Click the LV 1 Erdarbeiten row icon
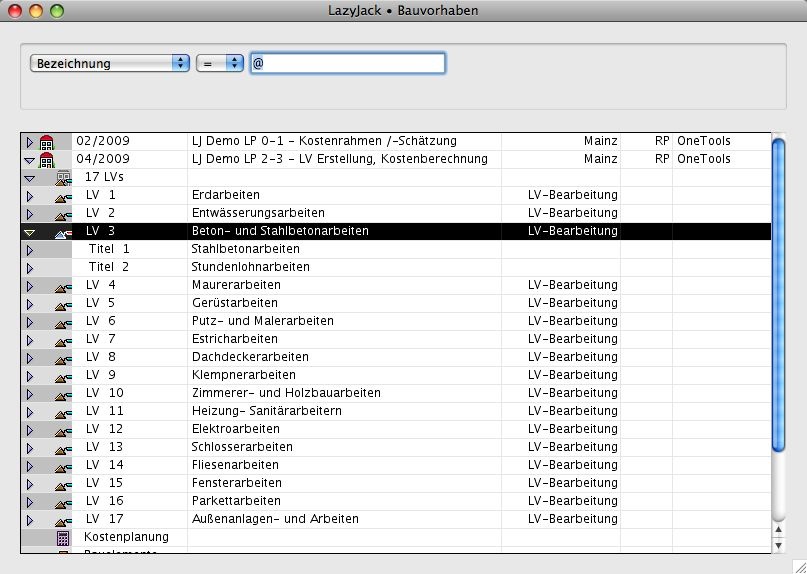This screenshot has height=574, width=807. click(63, 197)
